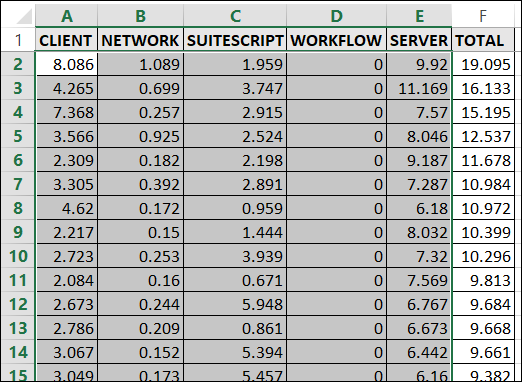This screenshot has height=382, width=522.
Task: Select cell with value 2.786
Action: (66, 328)
